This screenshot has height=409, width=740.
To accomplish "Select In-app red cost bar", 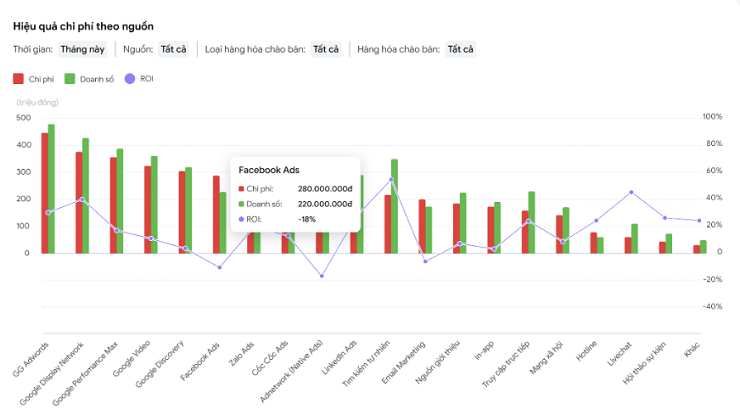I will click(x=491, y=230).
